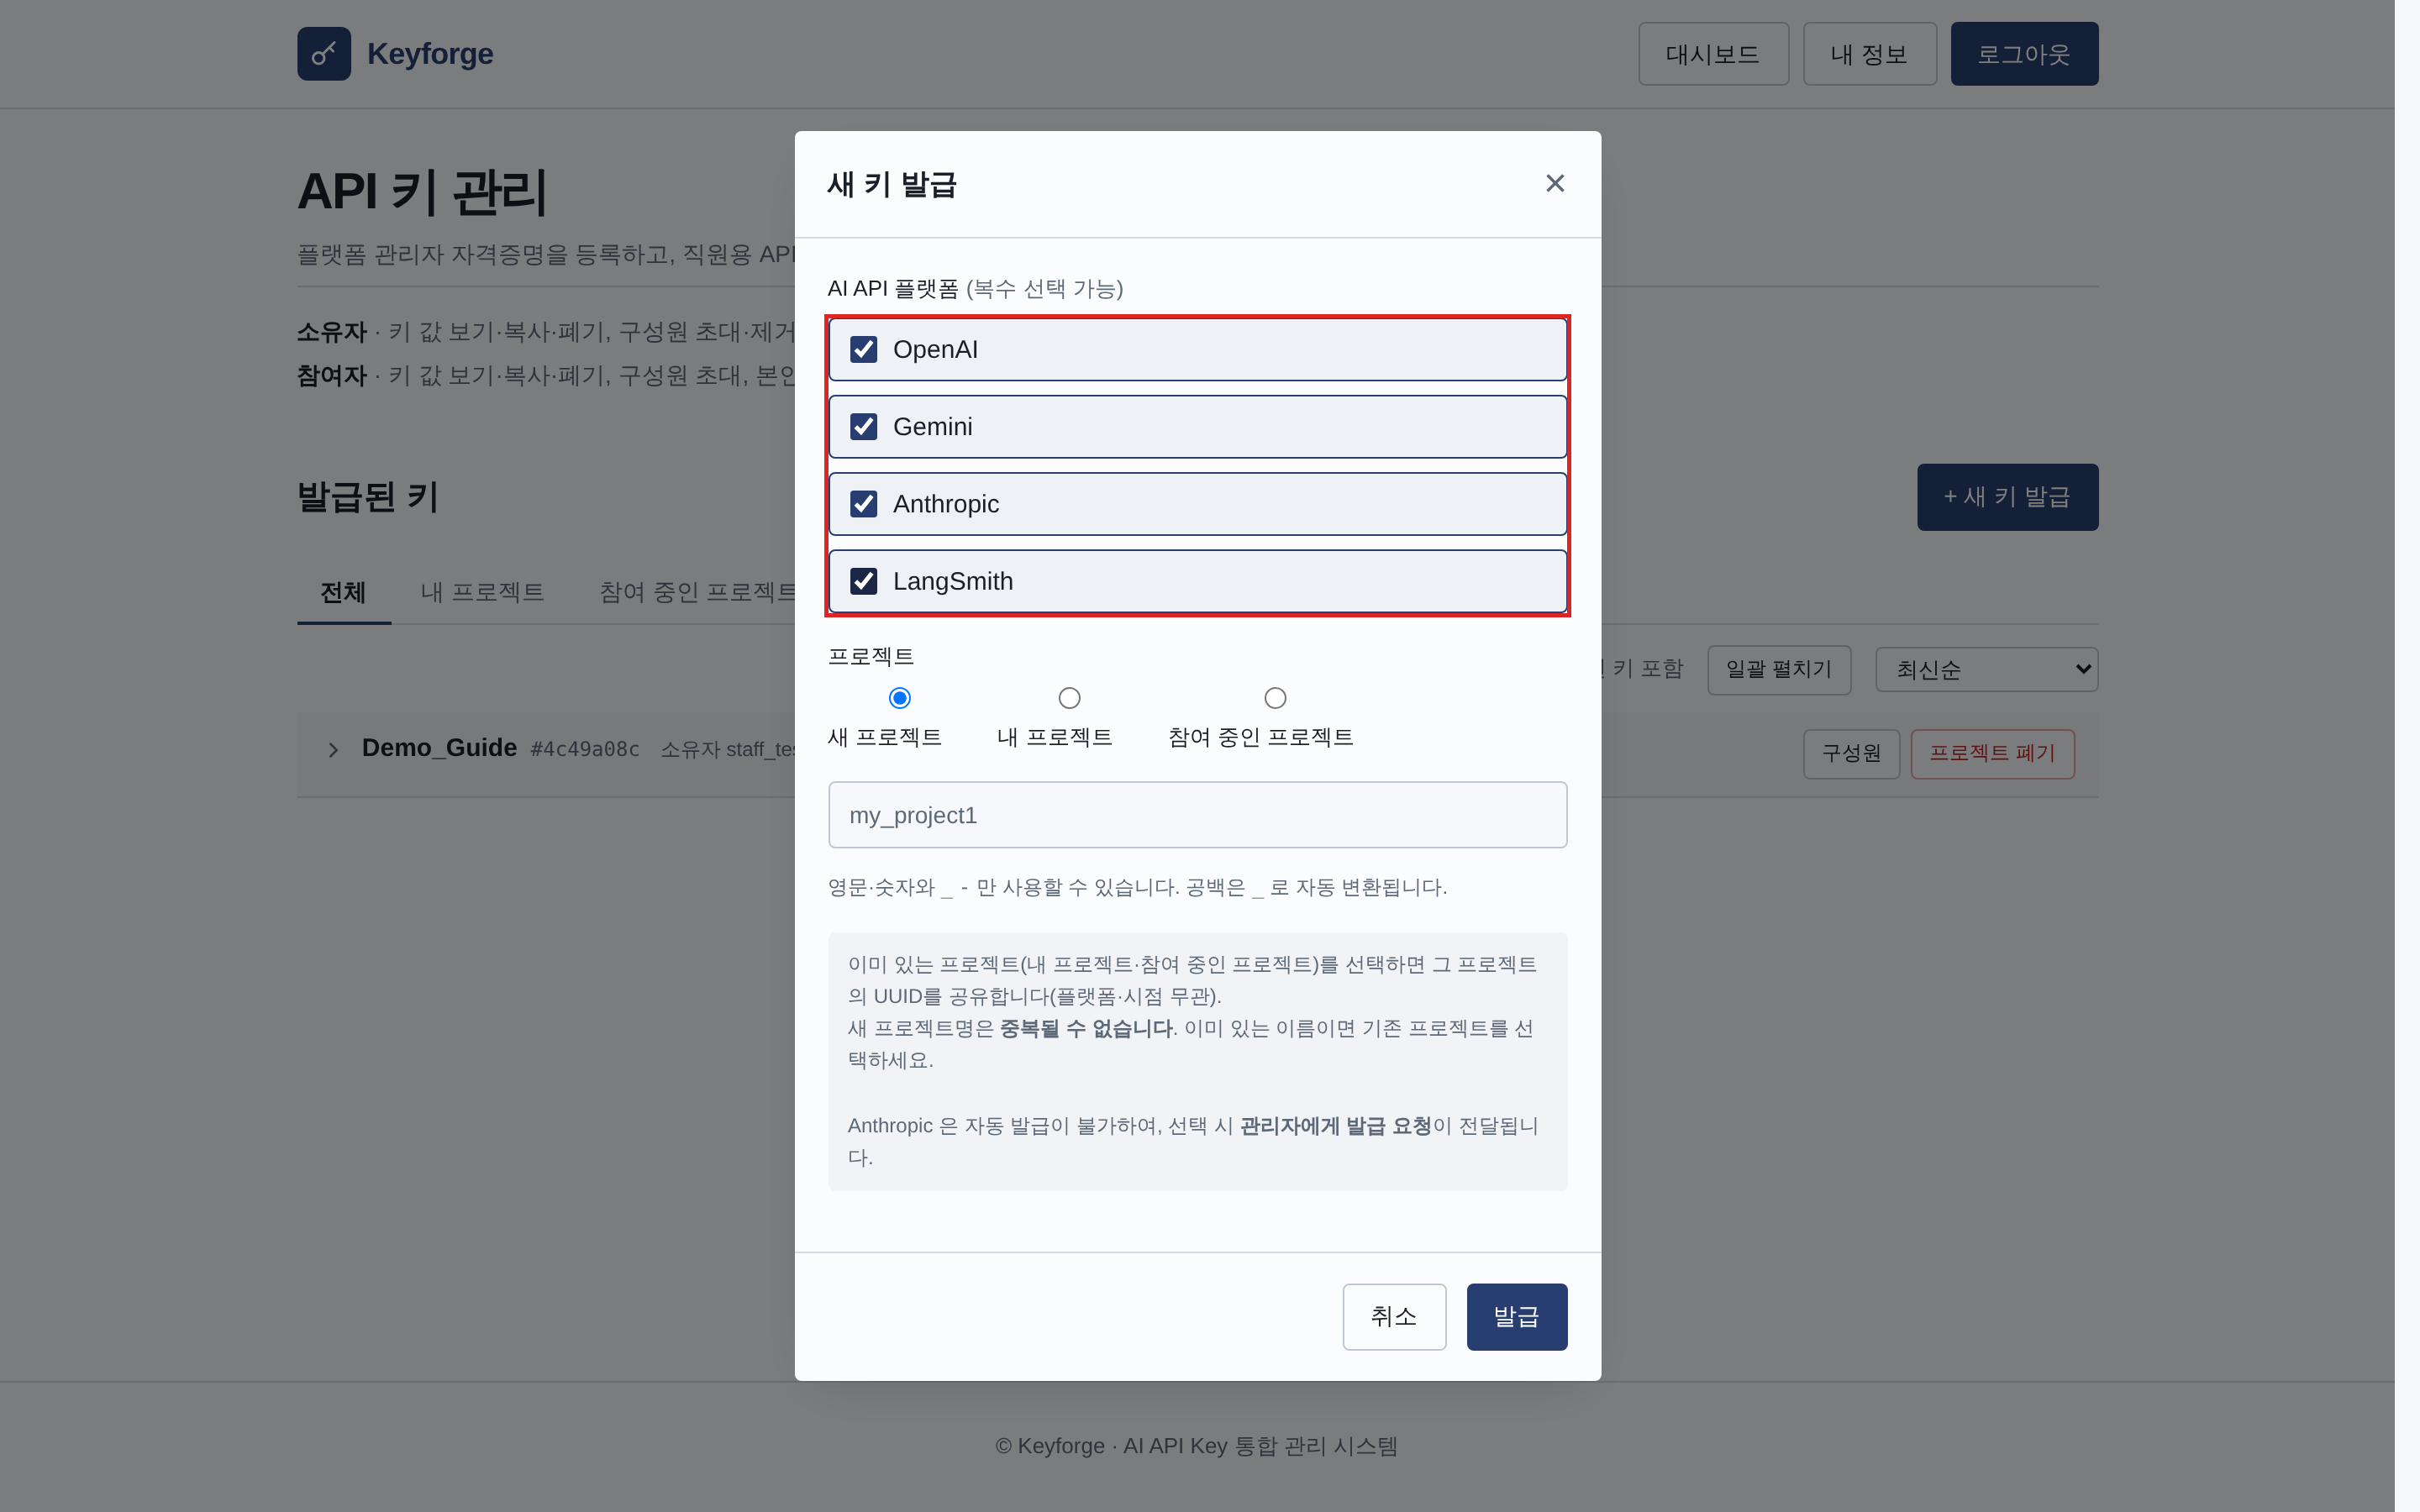Viewport: 2420px width, 1512px height.
Task: Click the 프로젝트 폐기 button
Action: (1992, 753)
